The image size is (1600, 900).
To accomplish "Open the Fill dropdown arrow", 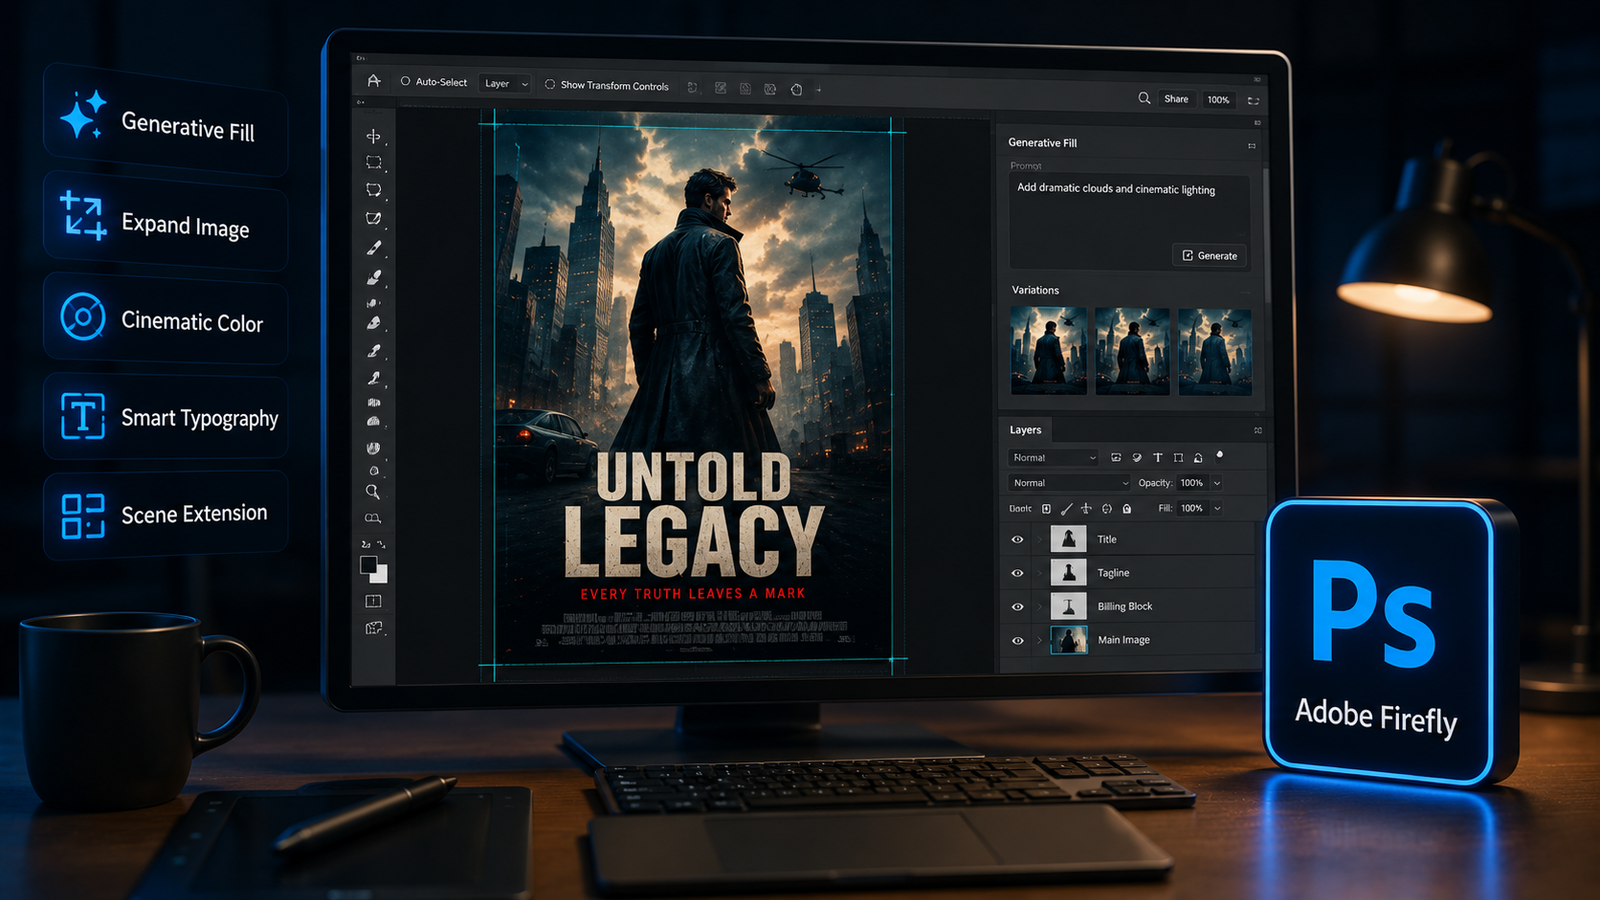I will [x=1217, y=509].
